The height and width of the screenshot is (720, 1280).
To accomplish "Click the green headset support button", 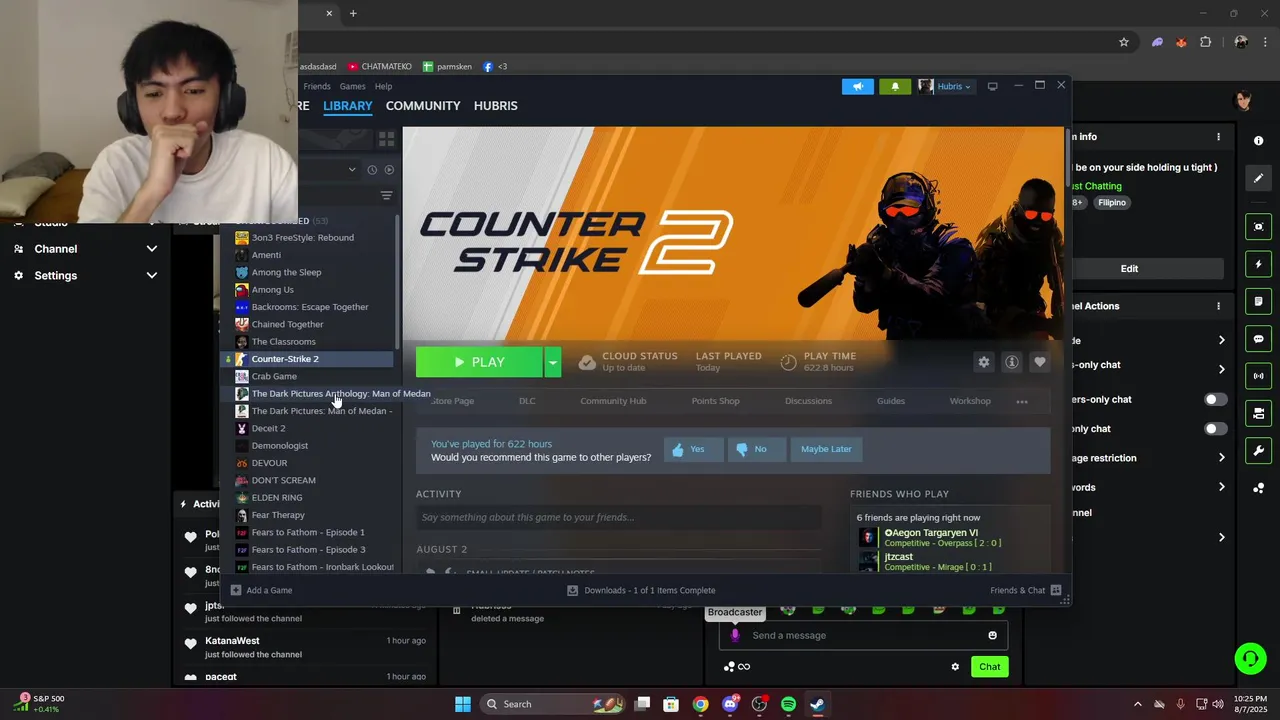I will [1250, 658].
